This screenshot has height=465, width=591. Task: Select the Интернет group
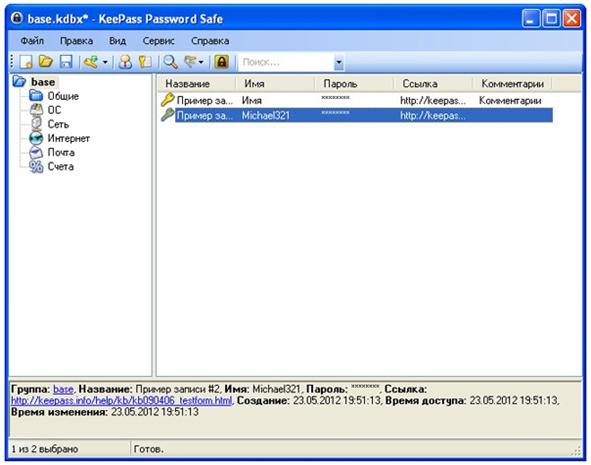pyautogui.click(x=69, y=138)
